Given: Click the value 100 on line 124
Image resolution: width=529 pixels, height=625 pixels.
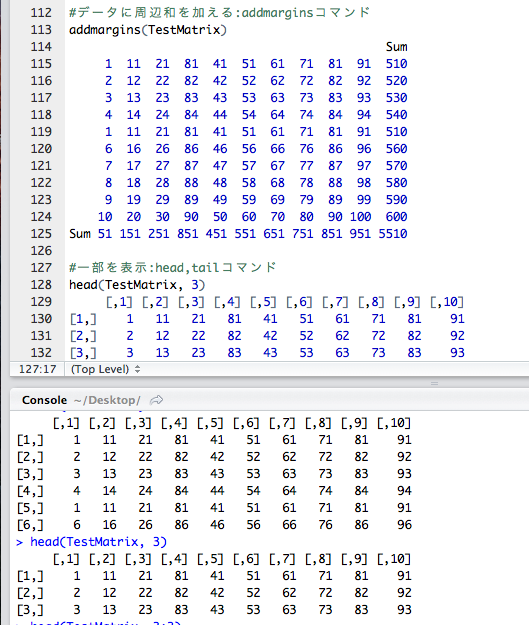Looking at the screenshot, I should coord(360,217).
